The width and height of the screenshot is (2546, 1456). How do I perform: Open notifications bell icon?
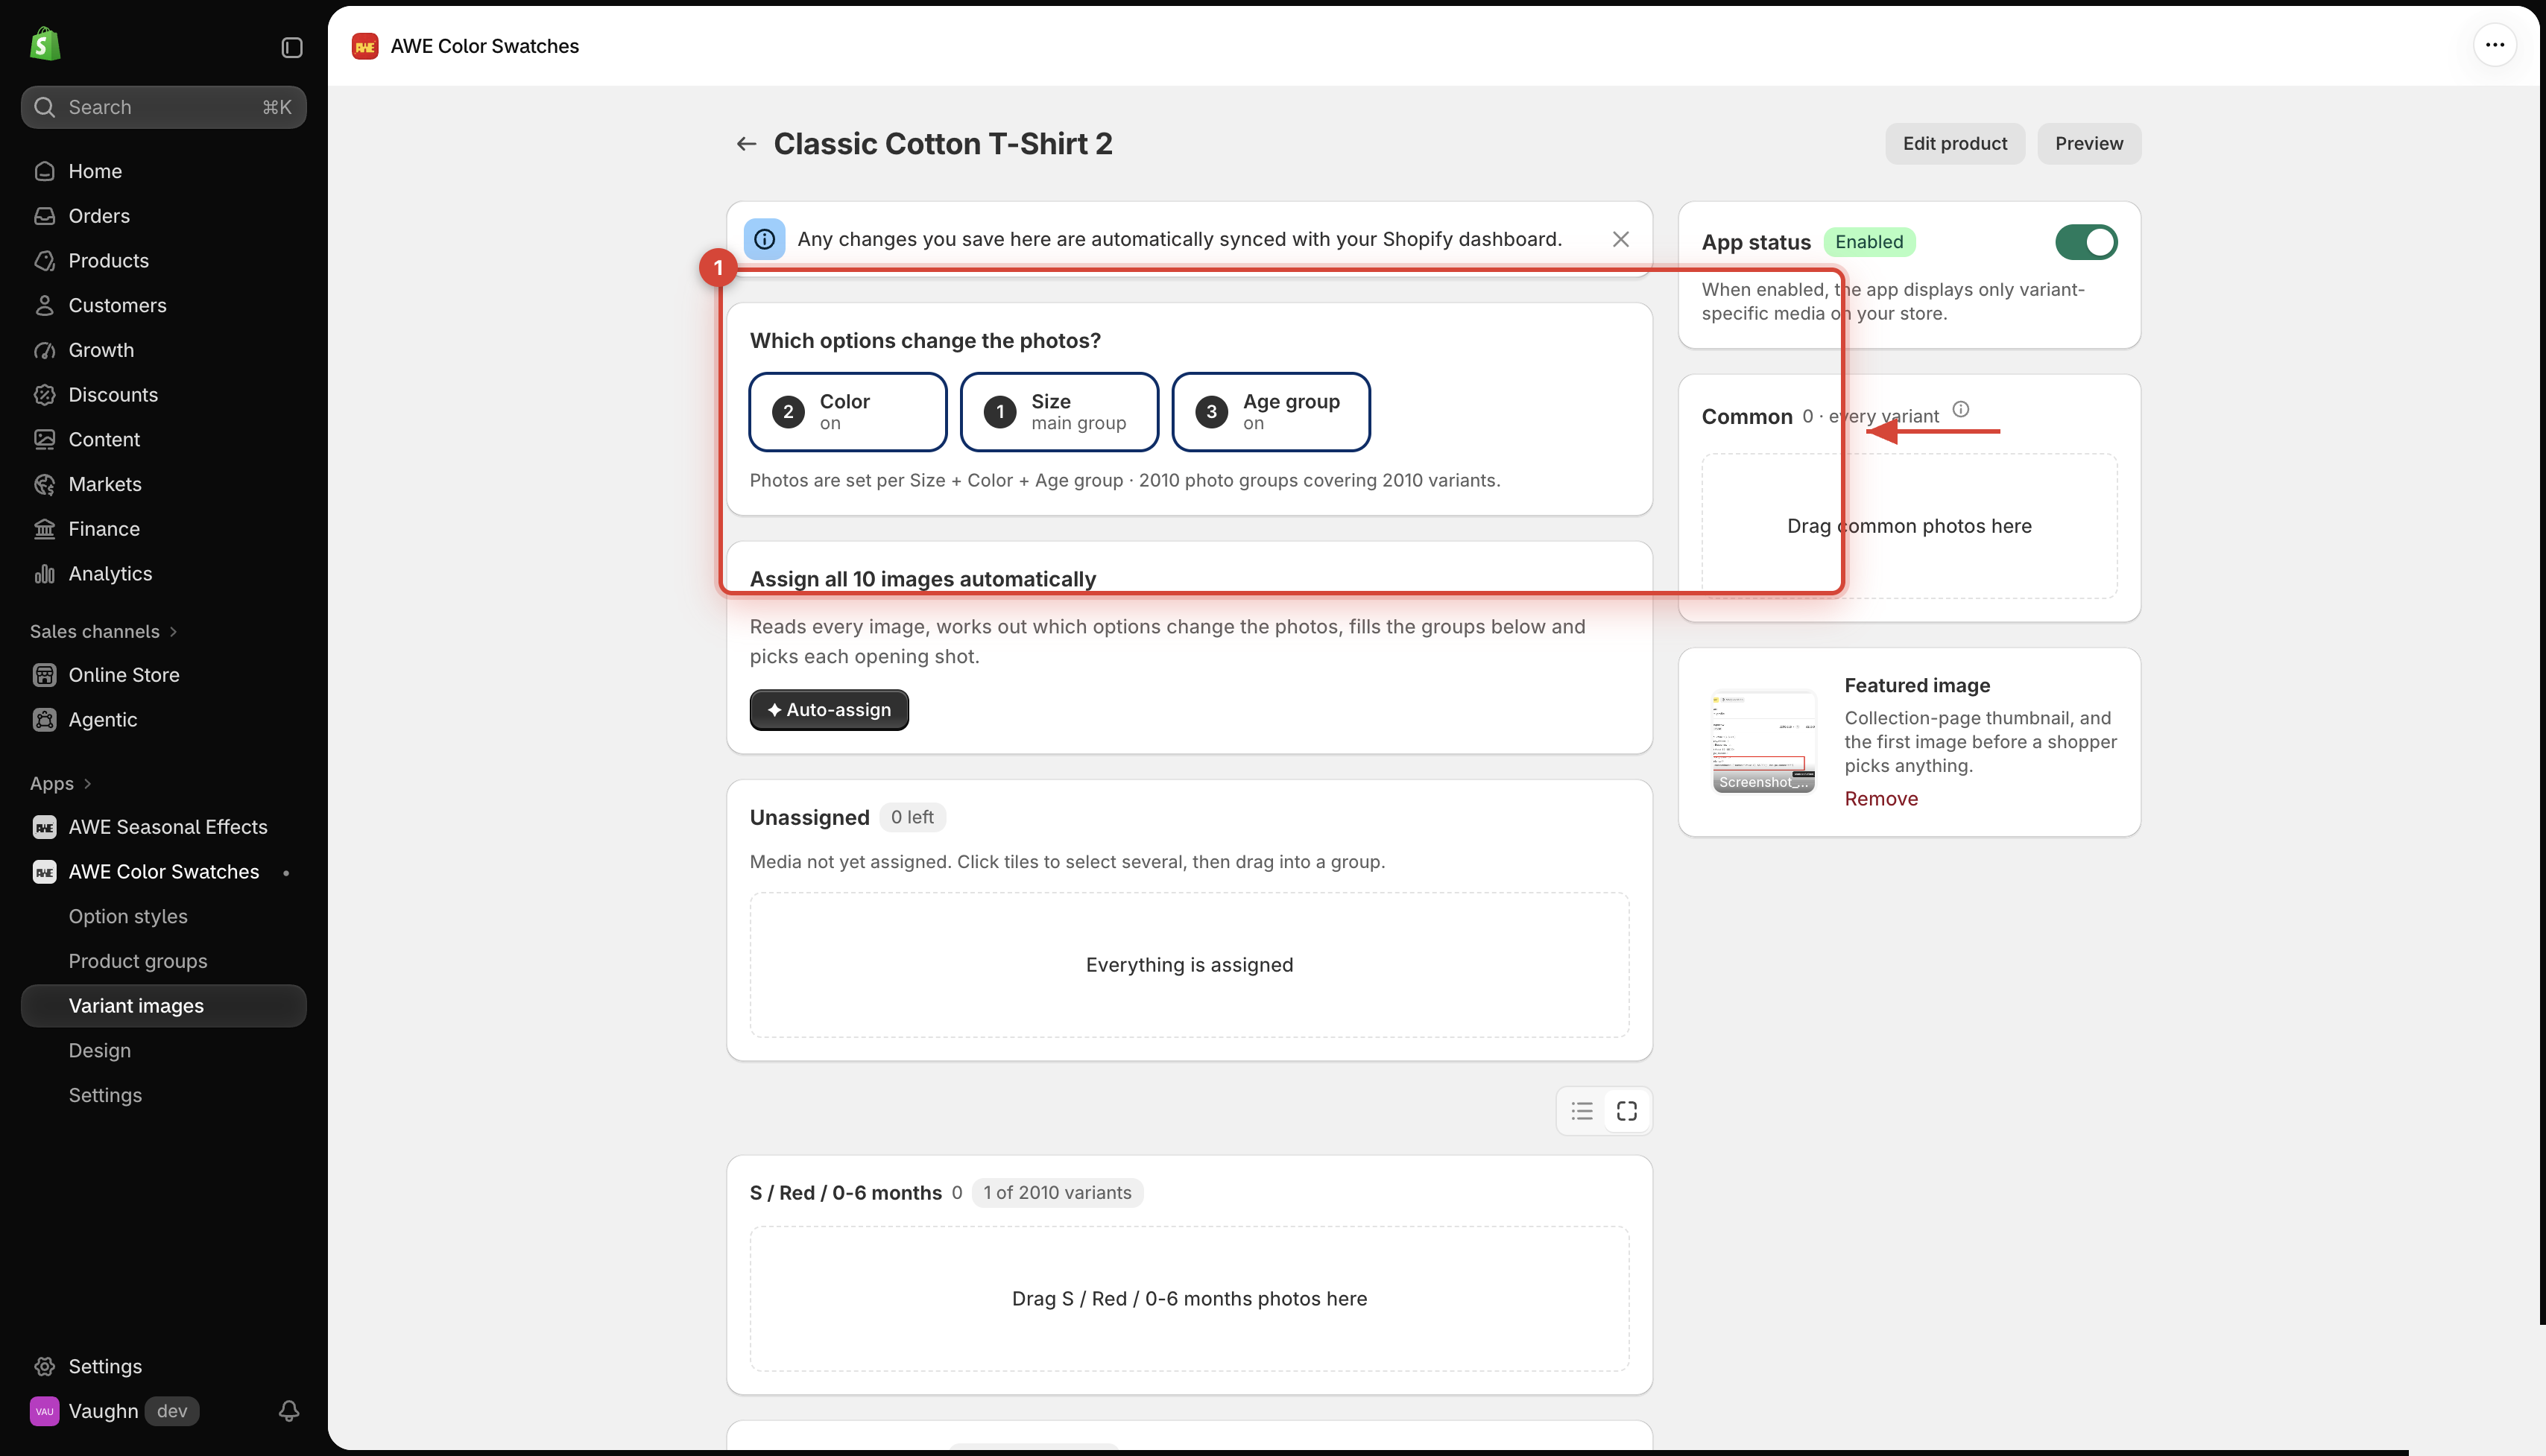(x=288, y=1411)
